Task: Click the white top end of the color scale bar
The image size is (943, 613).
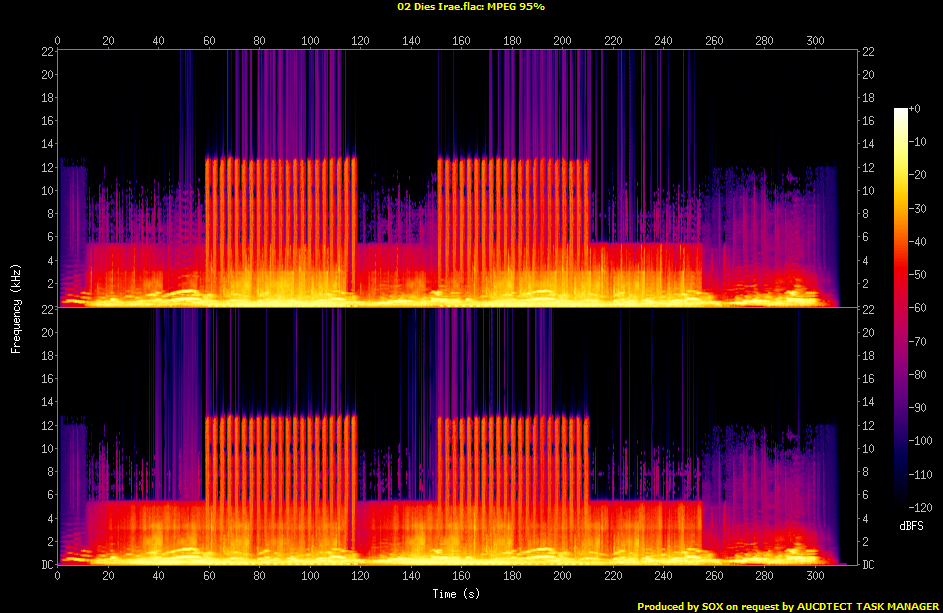Action: (x=900, y=111)
